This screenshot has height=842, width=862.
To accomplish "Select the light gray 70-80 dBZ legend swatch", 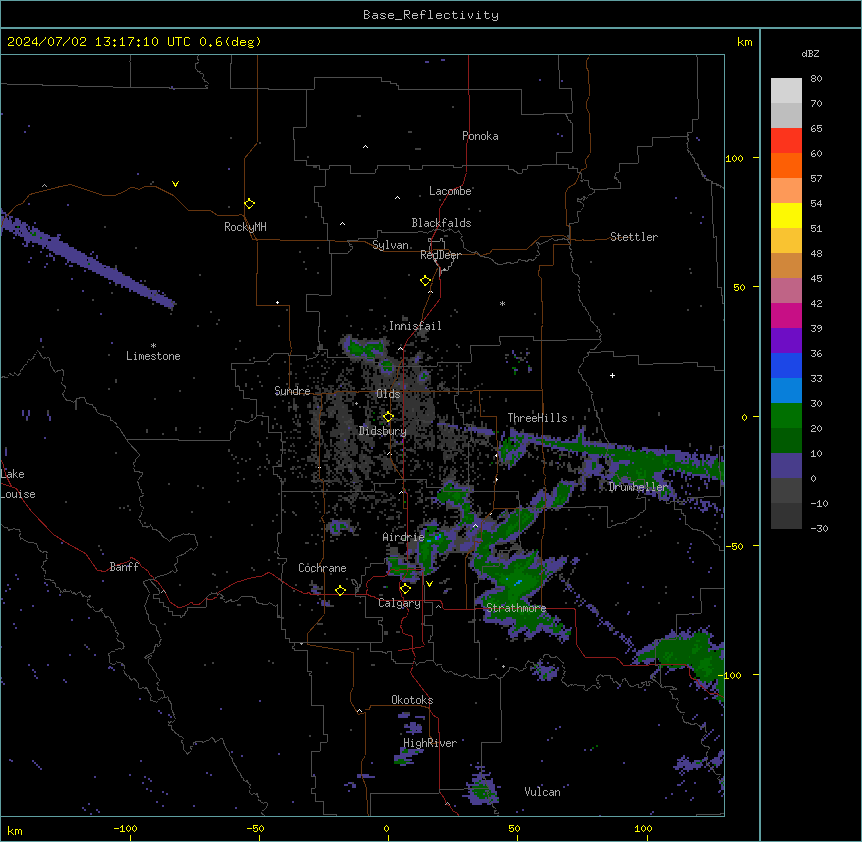I will 786,91.
